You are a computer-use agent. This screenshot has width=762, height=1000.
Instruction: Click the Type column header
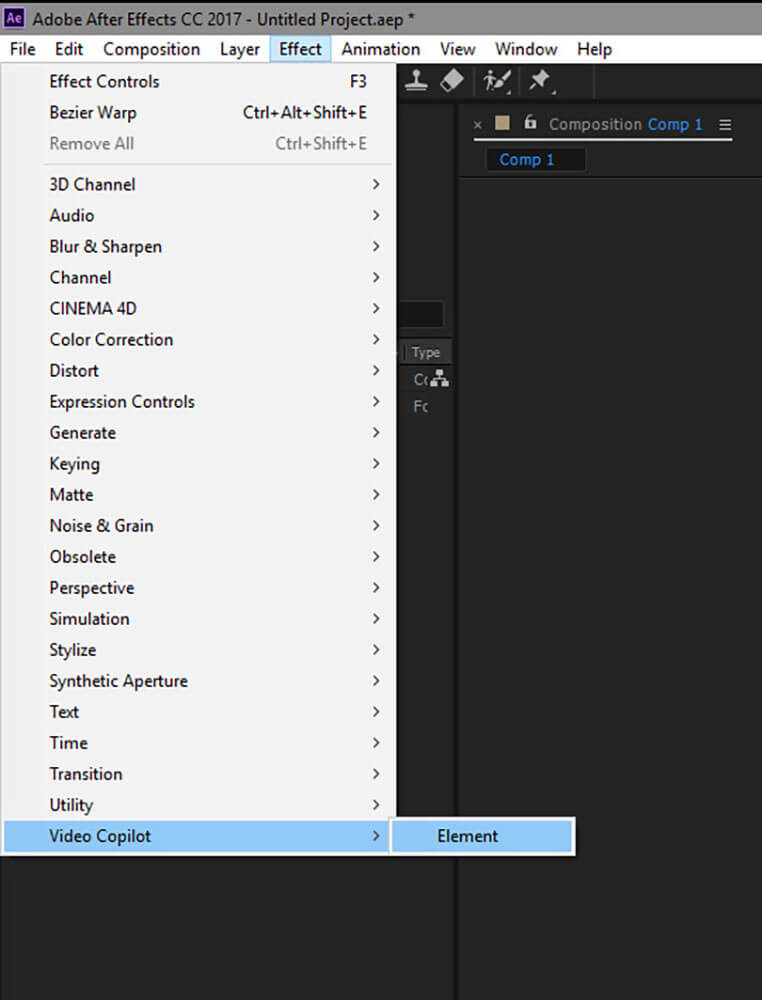click(x=426, y=352)
